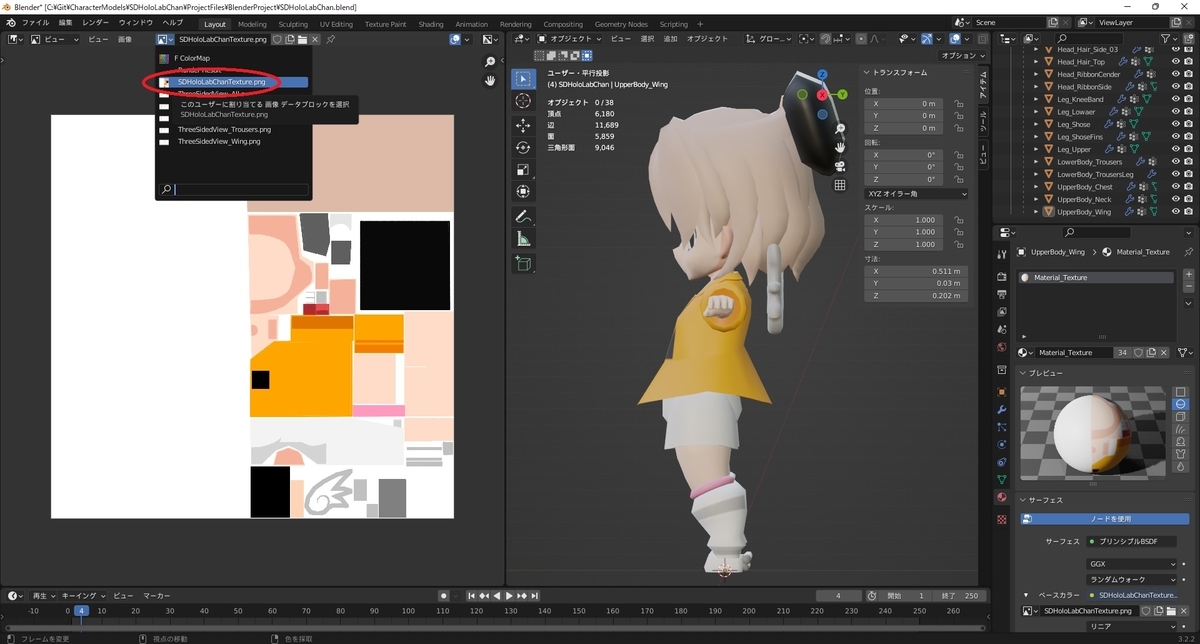1200x644 pixels.
Task: Open the レンダー menu
Action: [x=95, y=23]
